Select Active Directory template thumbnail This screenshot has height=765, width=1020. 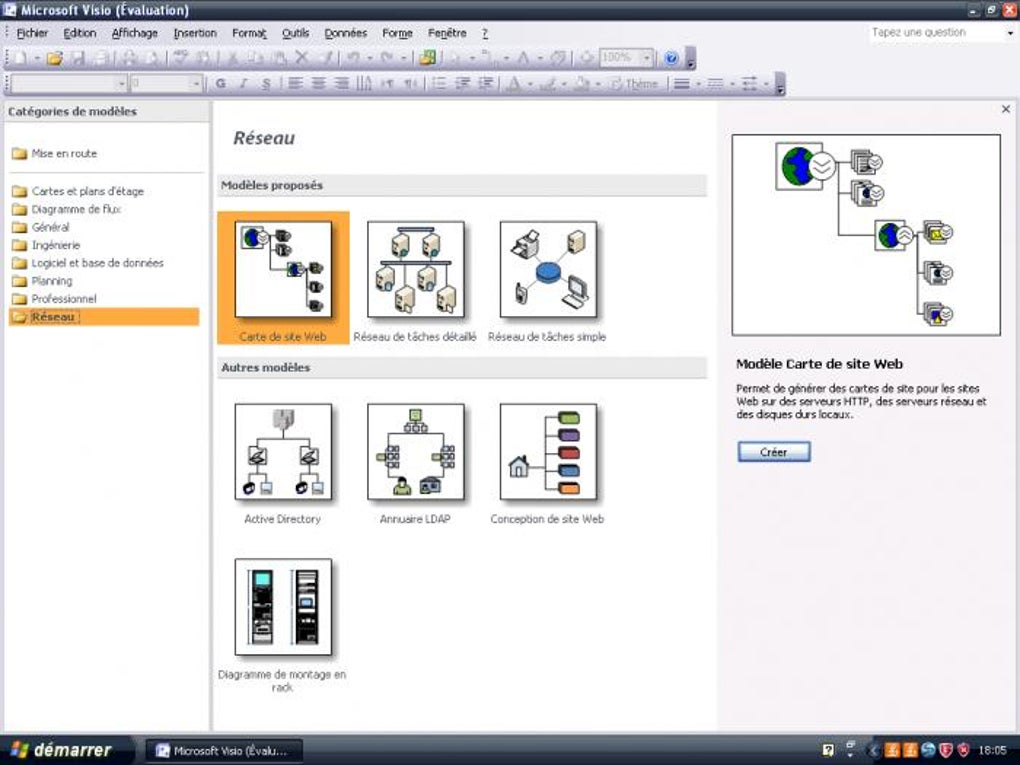[283, 451]
